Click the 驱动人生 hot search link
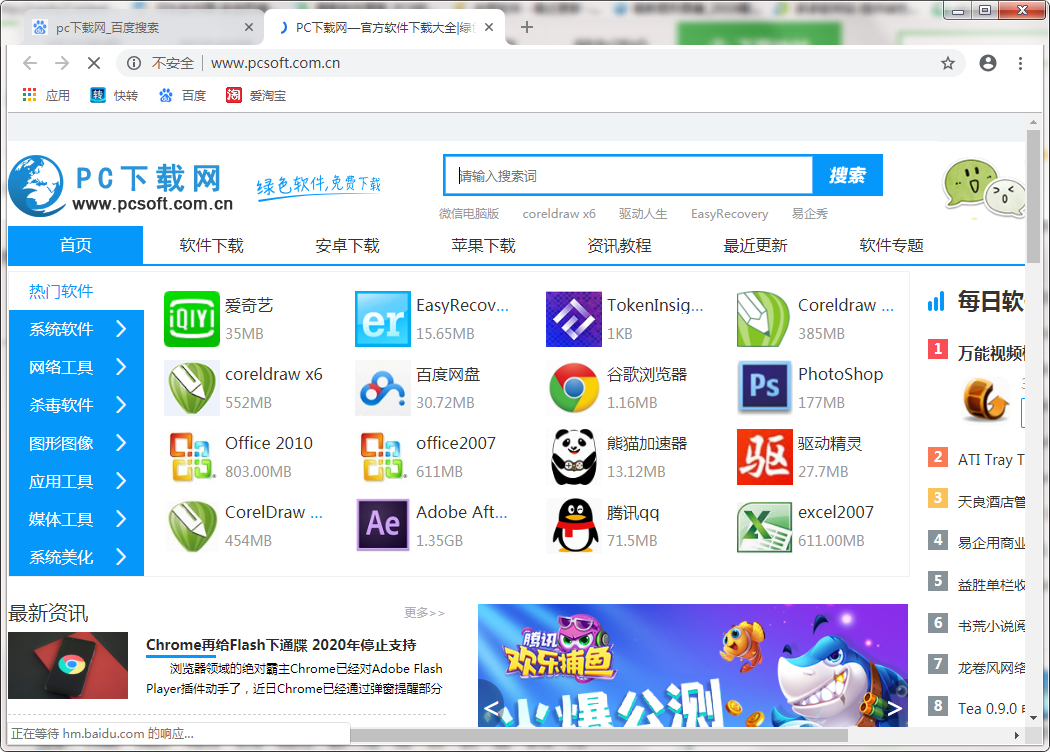The height and width of the screenshot is (752, 1050). point(643,214)
